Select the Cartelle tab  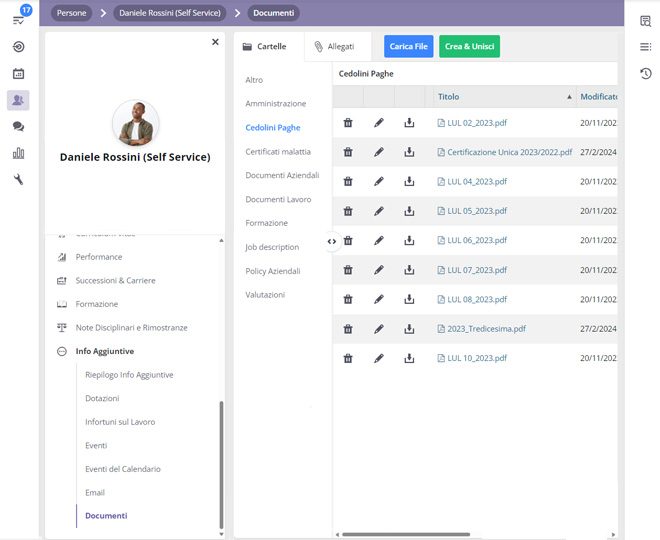point(264,47)
